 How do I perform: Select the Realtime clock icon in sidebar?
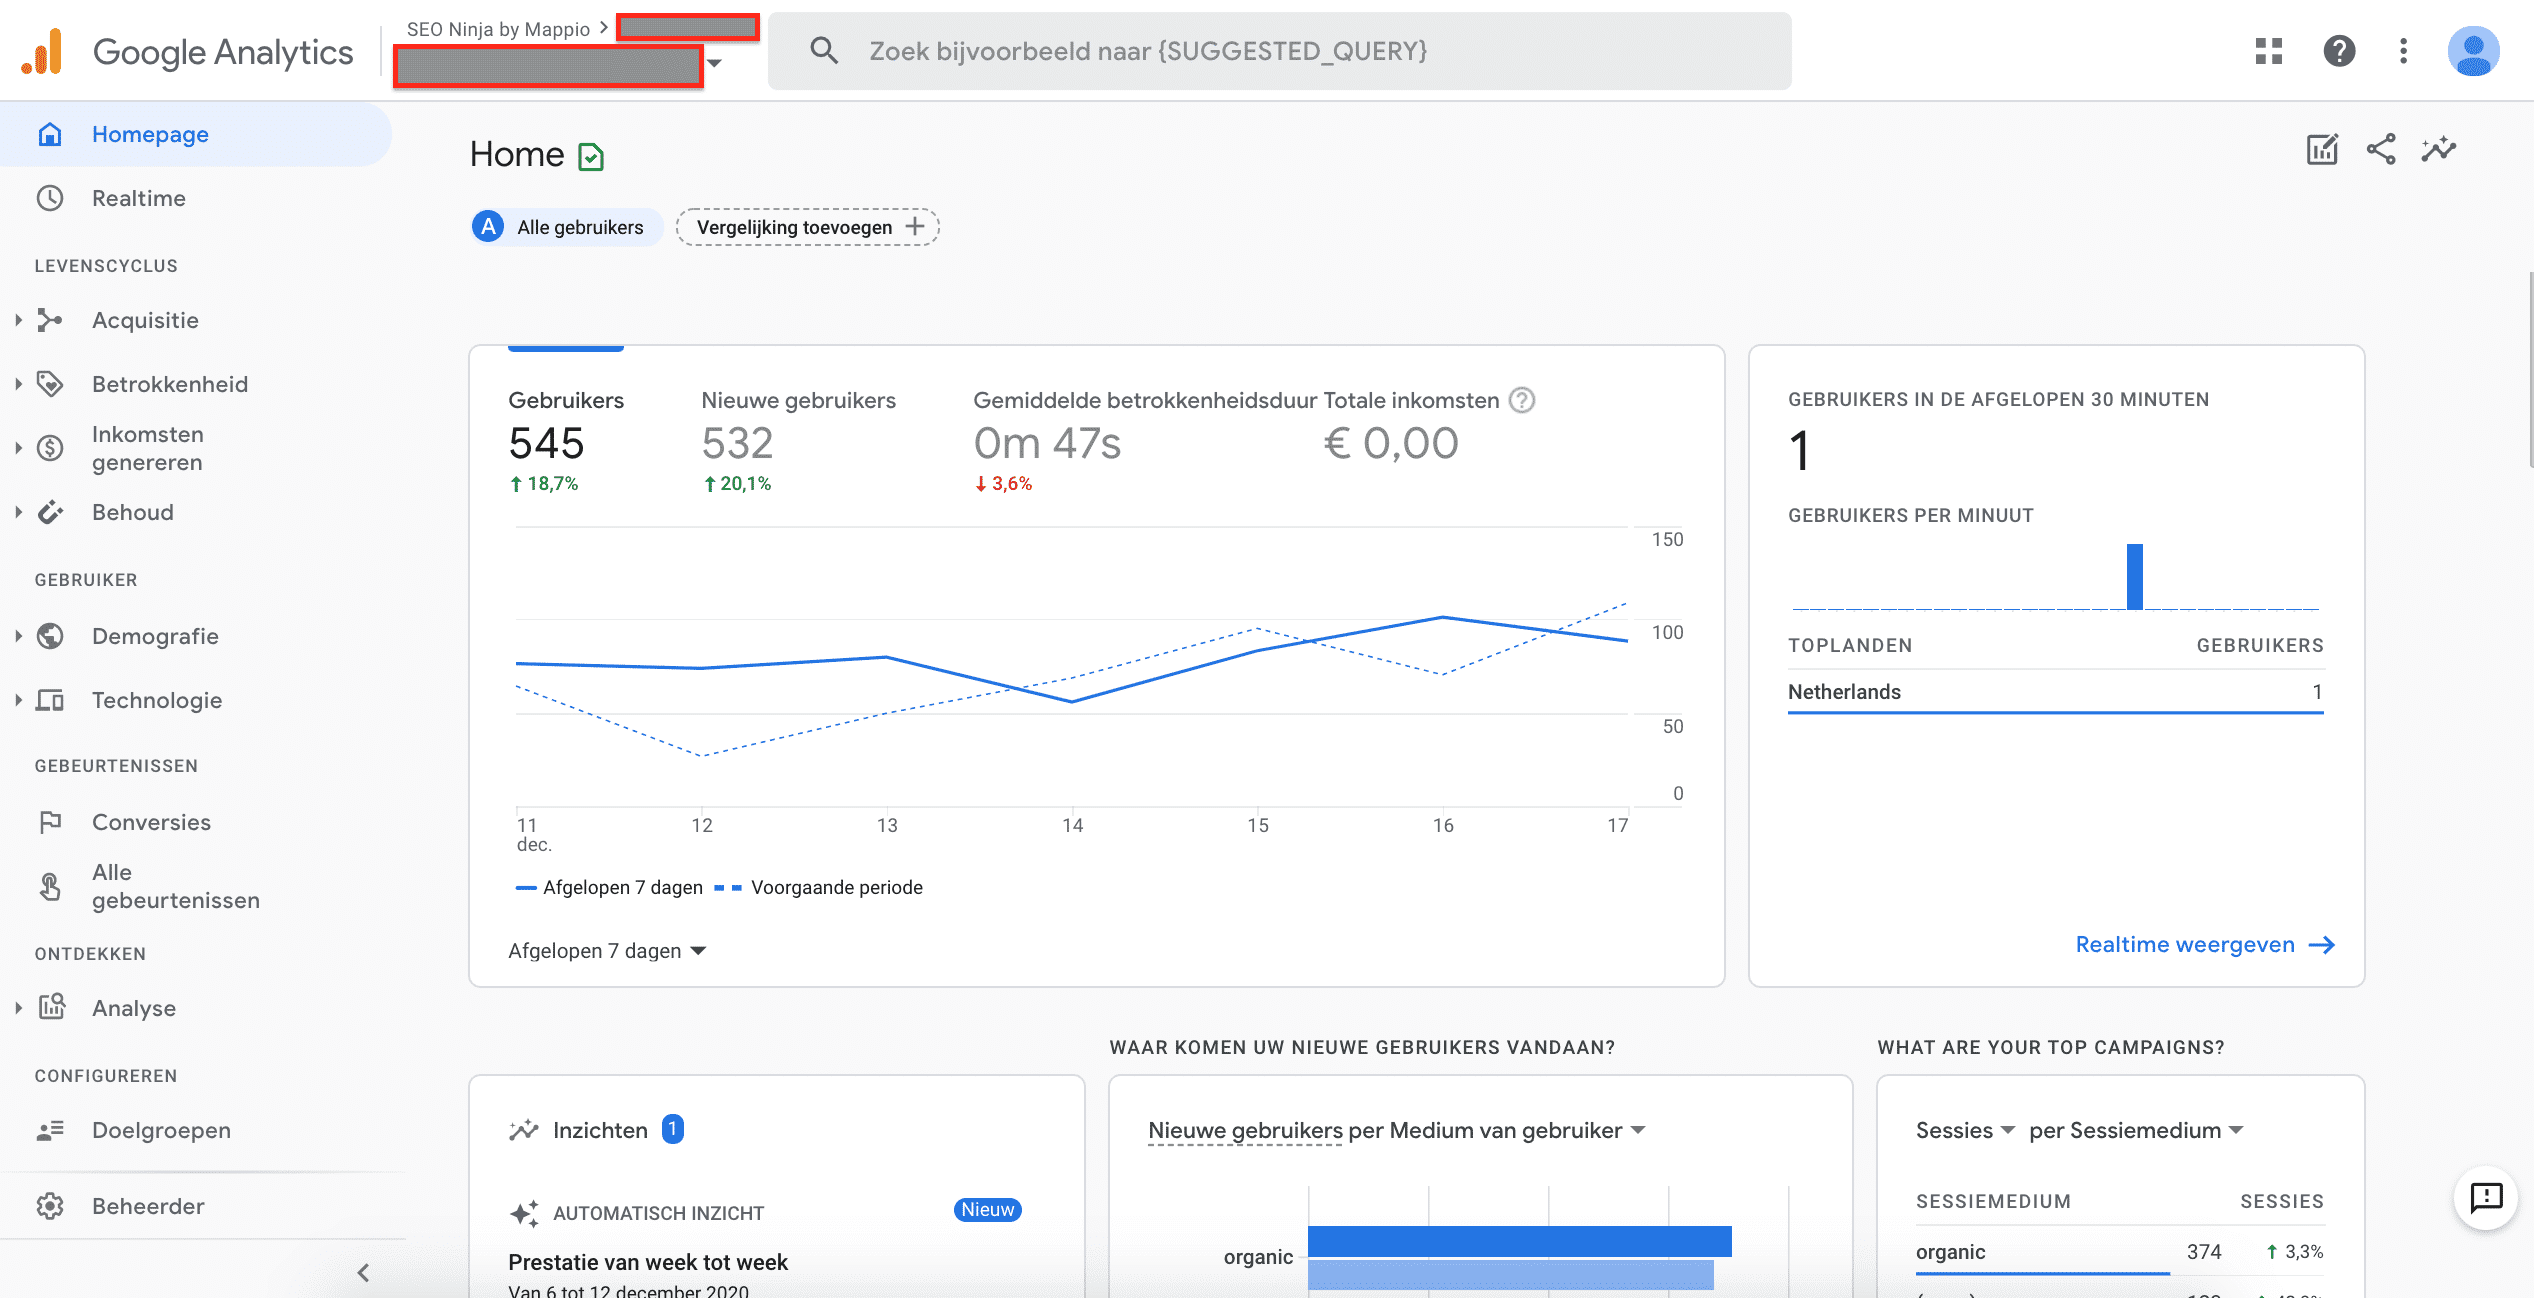[x=51, y=197]
